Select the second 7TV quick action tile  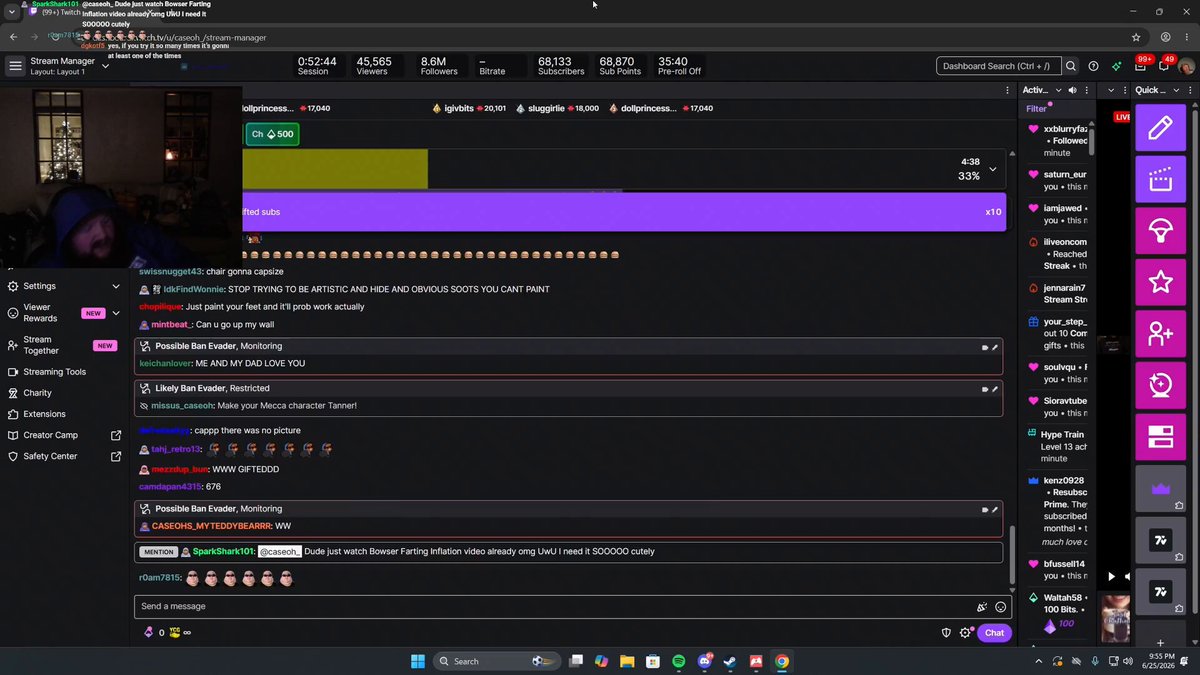coord(1160,593)
